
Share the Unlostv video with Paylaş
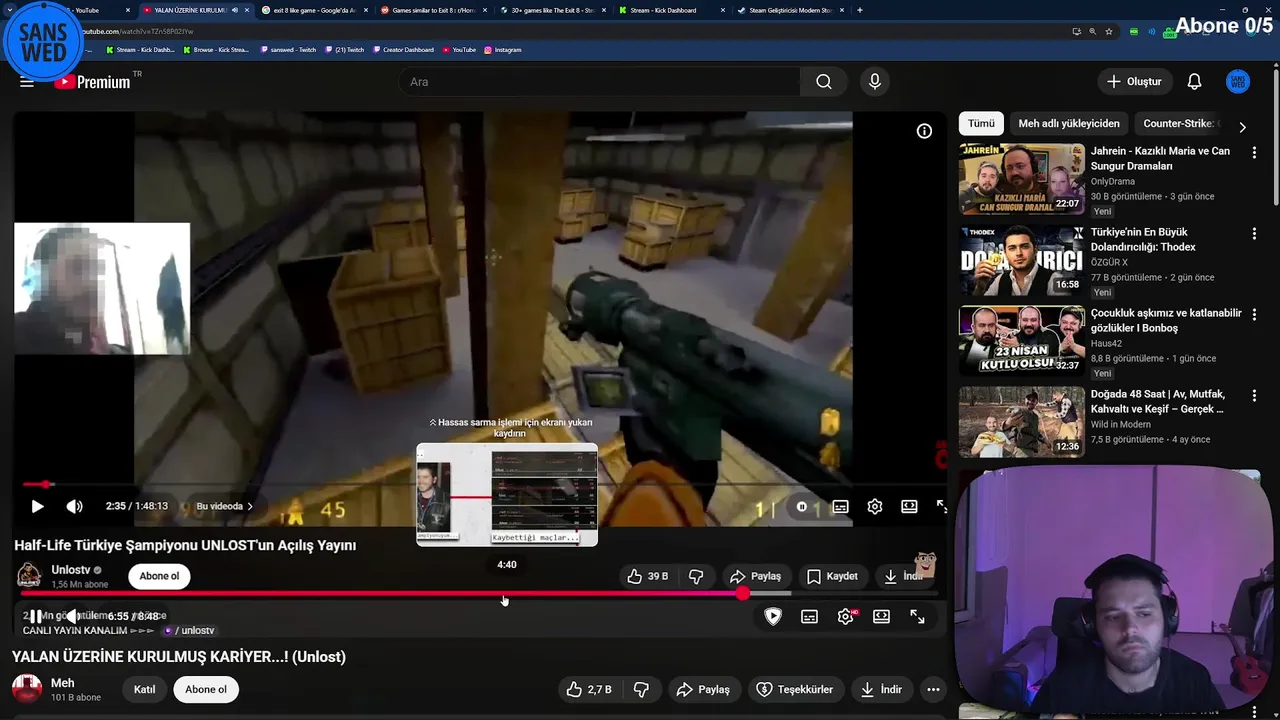[755, 577]
